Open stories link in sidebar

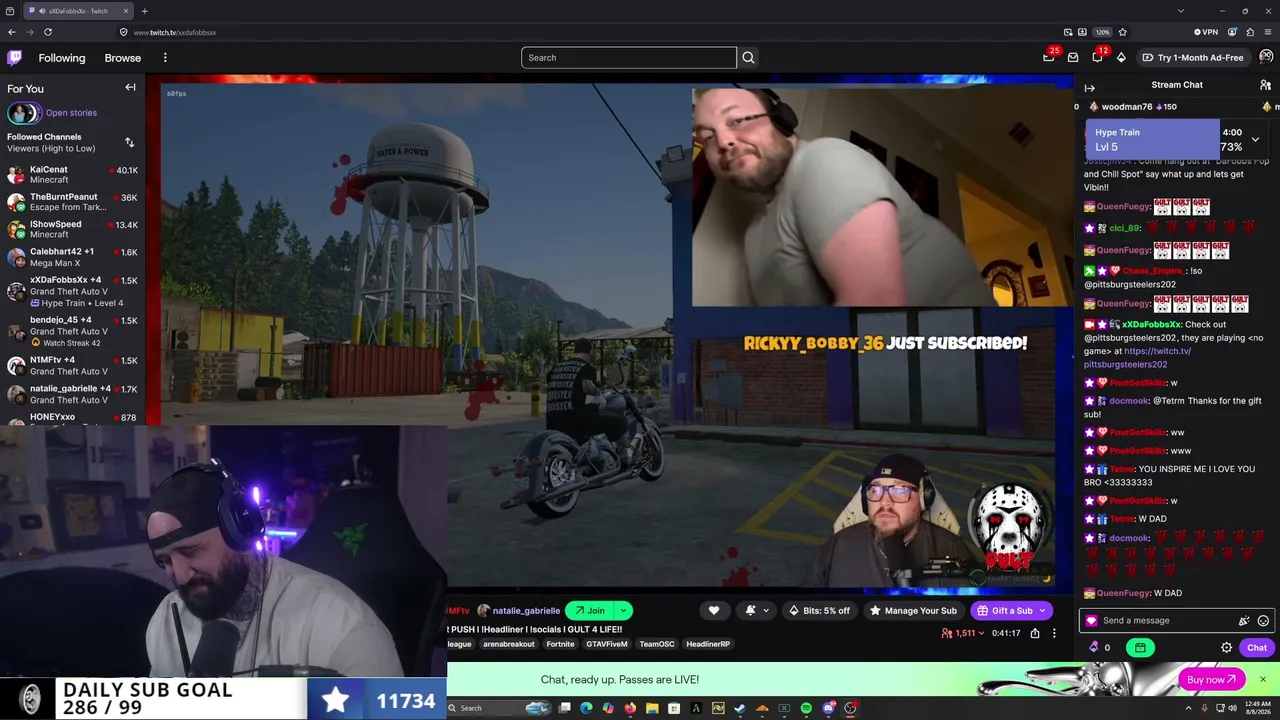[x=71, y=113]
